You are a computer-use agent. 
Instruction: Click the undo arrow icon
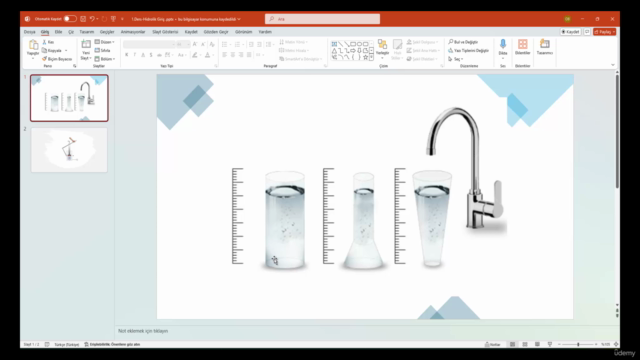[x=92, y=19]
